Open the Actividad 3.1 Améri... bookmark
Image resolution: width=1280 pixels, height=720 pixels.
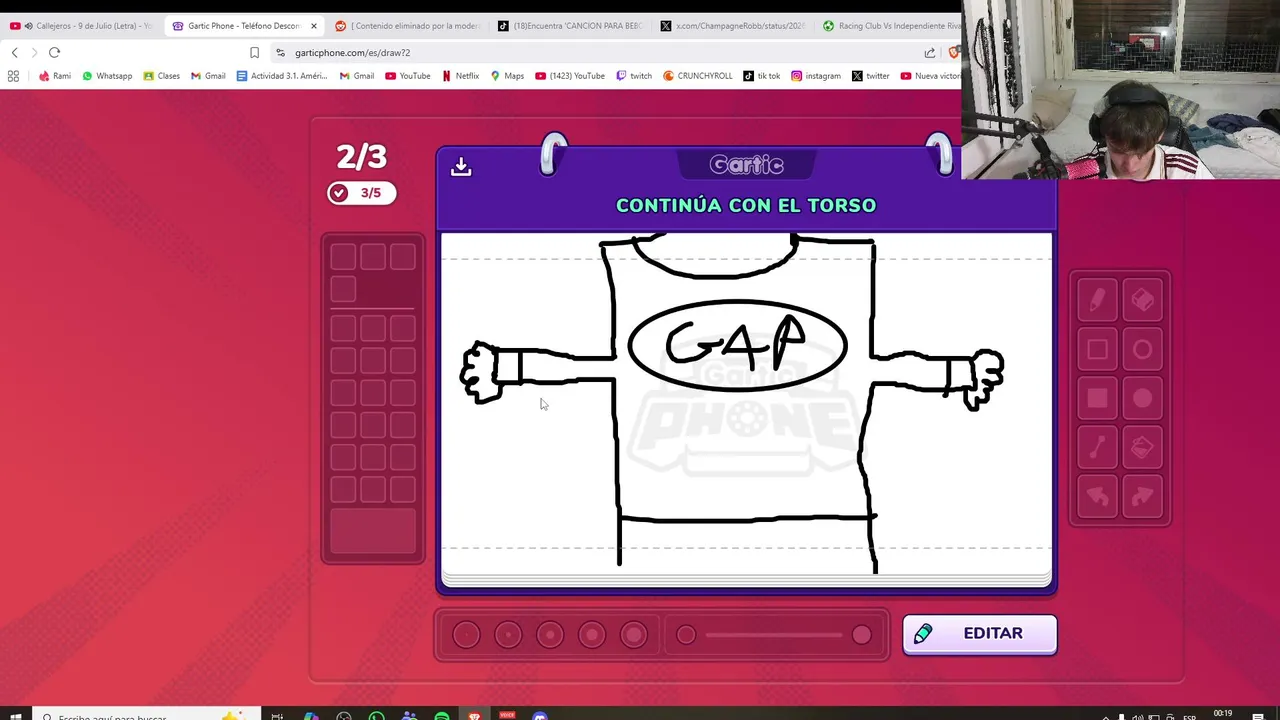click(x=282, y=76)
